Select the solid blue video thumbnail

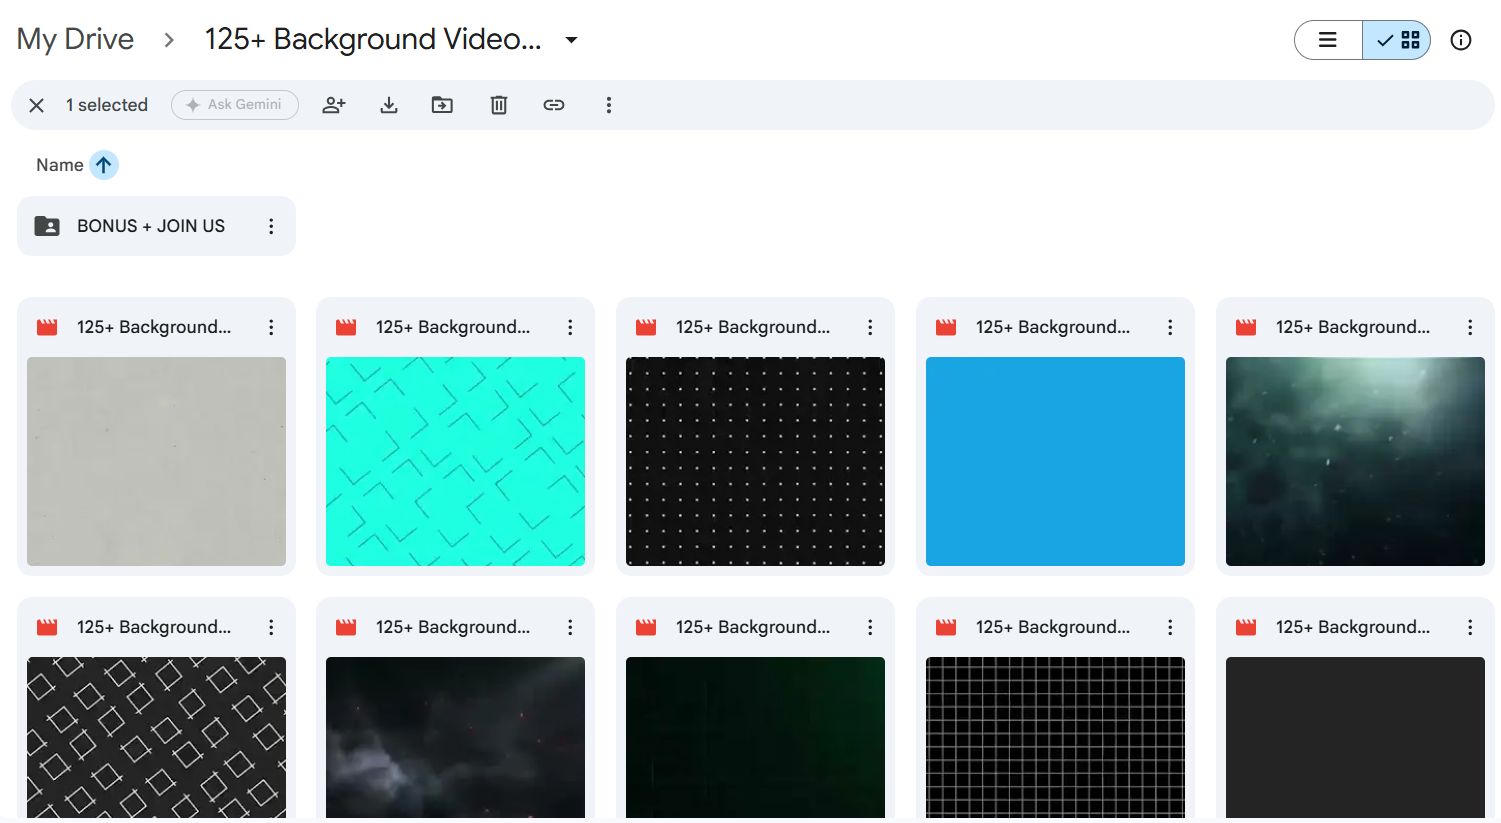pyautogui.click(x=1055, y=461)
